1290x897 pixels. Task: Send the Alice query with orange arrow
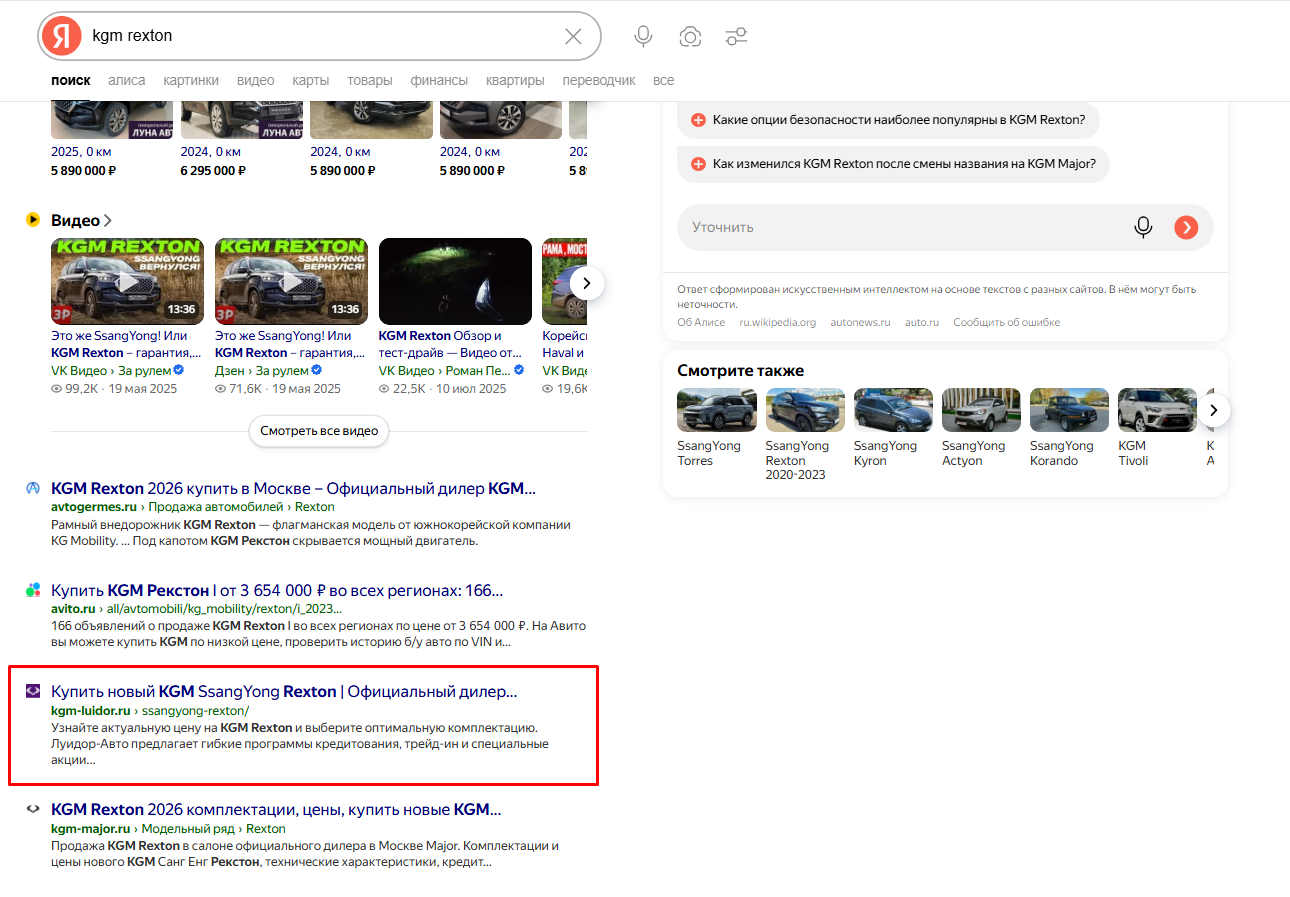pyautogui.click(x=1186, y=227)
